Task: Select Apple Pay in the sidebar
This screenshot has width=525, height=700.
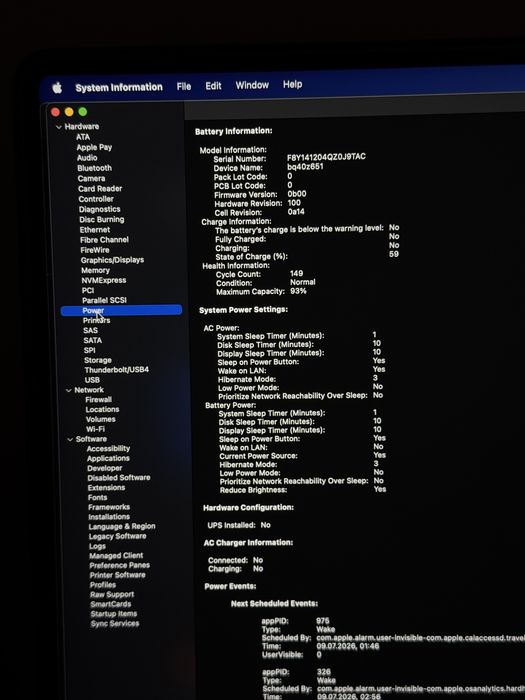Action: click(x=94, y=147)
